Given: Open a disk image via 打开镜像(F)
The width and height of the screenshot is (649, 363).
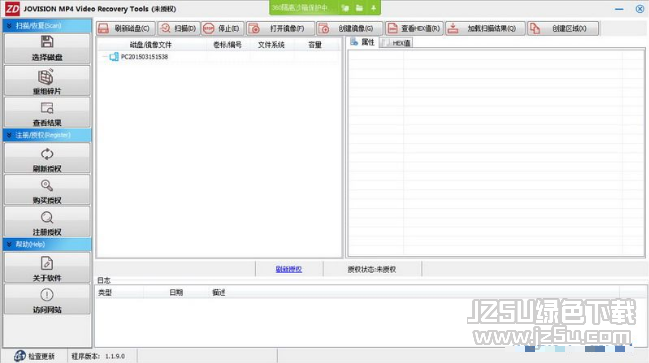Looking at the screenshot, I should click(280, 29).
